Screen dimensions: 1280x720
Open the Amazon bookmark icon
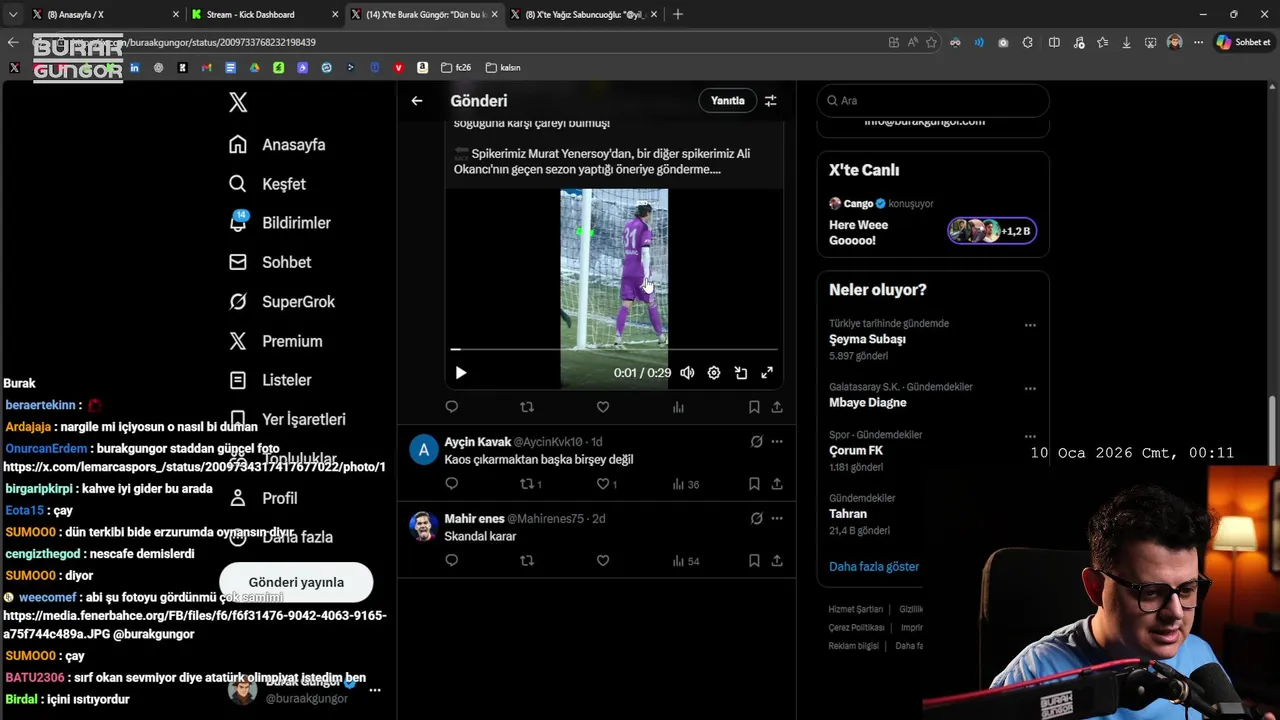(x=423, y=67)
